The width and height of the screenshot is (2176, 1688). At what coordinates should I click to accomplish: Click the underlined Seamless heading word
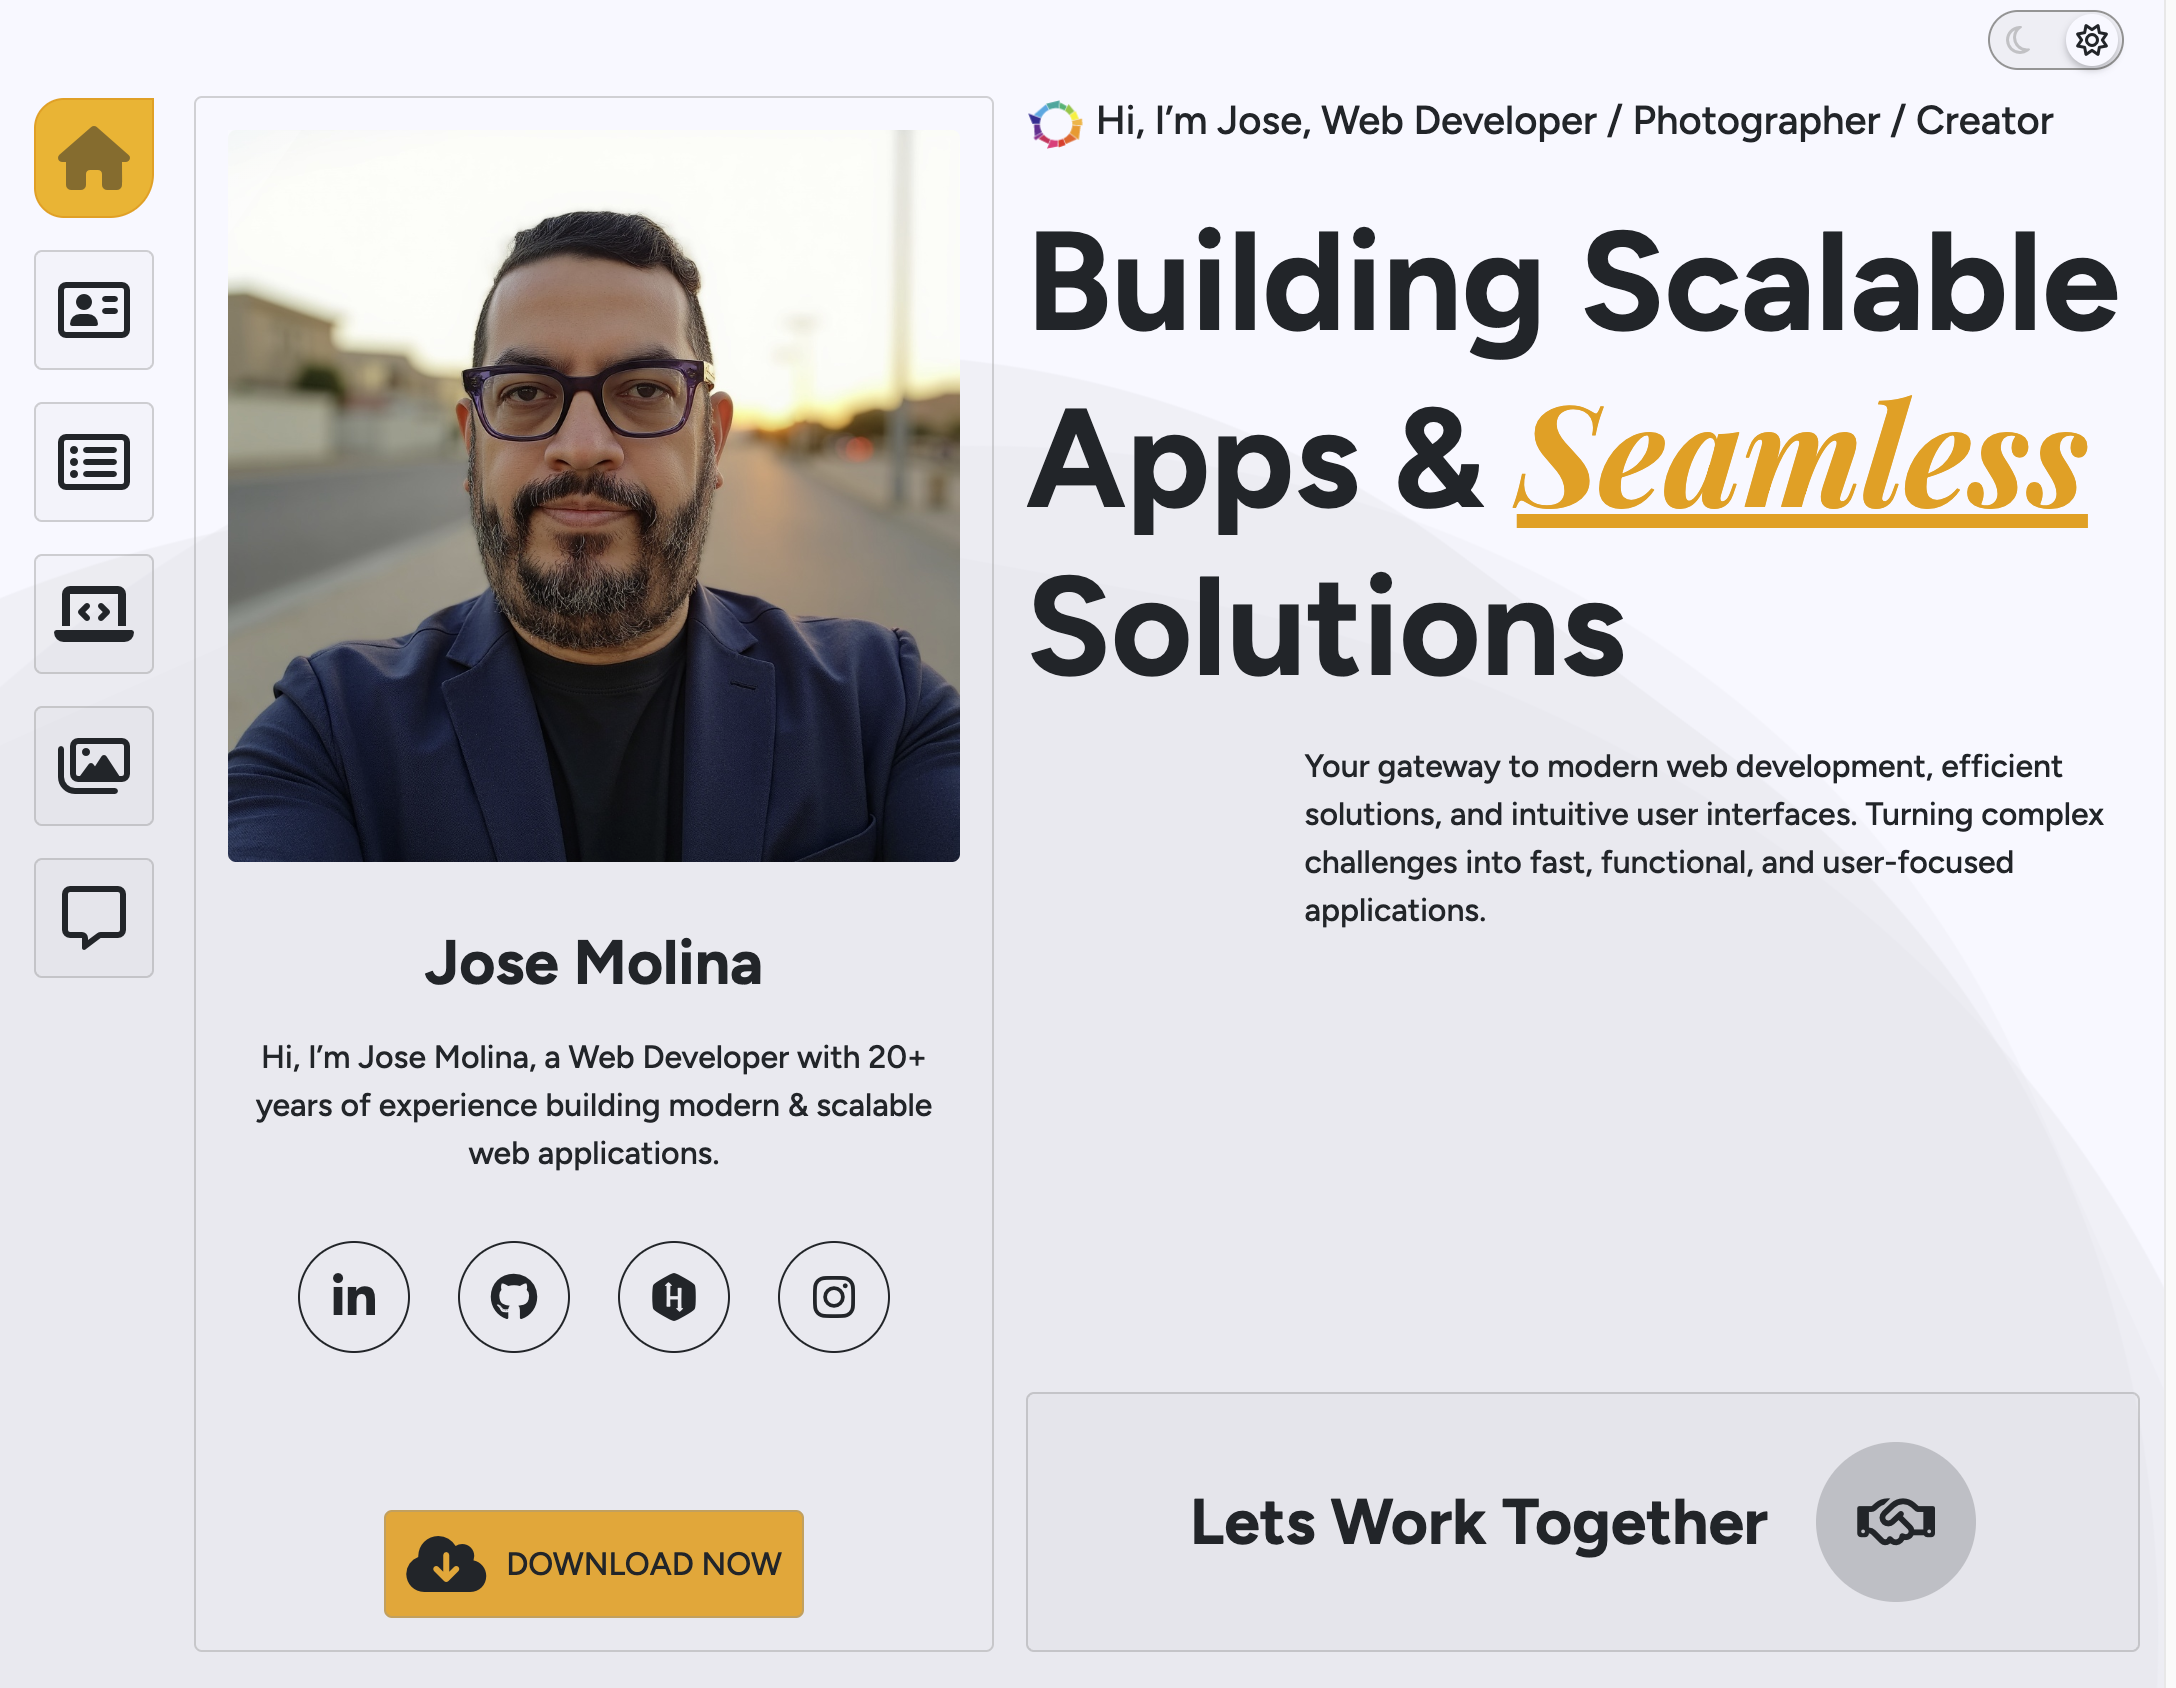1801,462
